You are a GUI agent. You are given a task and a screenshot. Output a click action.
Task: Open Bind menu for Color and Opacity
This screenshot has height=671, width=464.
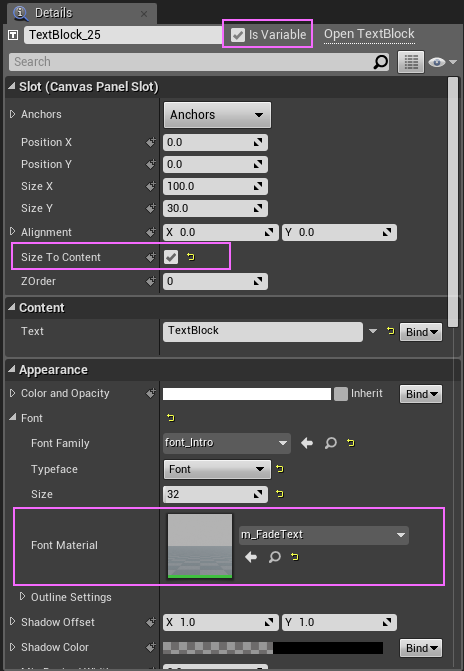(x=421, y=394)
